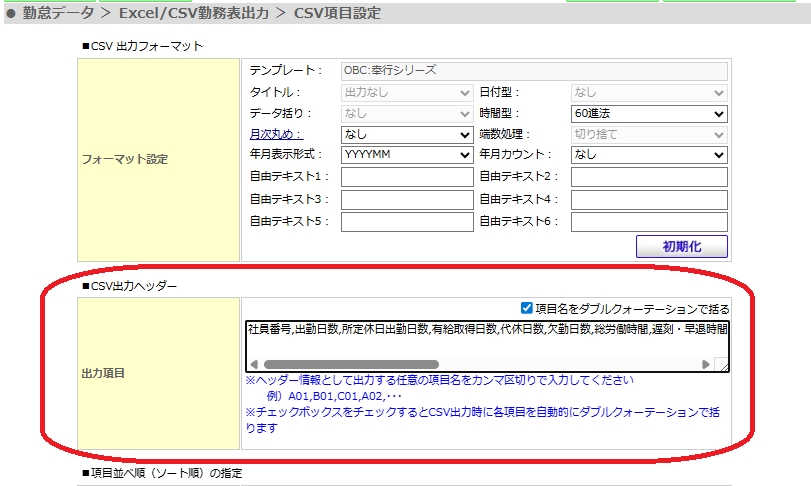Click the 自由テキスト2 input field

tap(648, 177)
